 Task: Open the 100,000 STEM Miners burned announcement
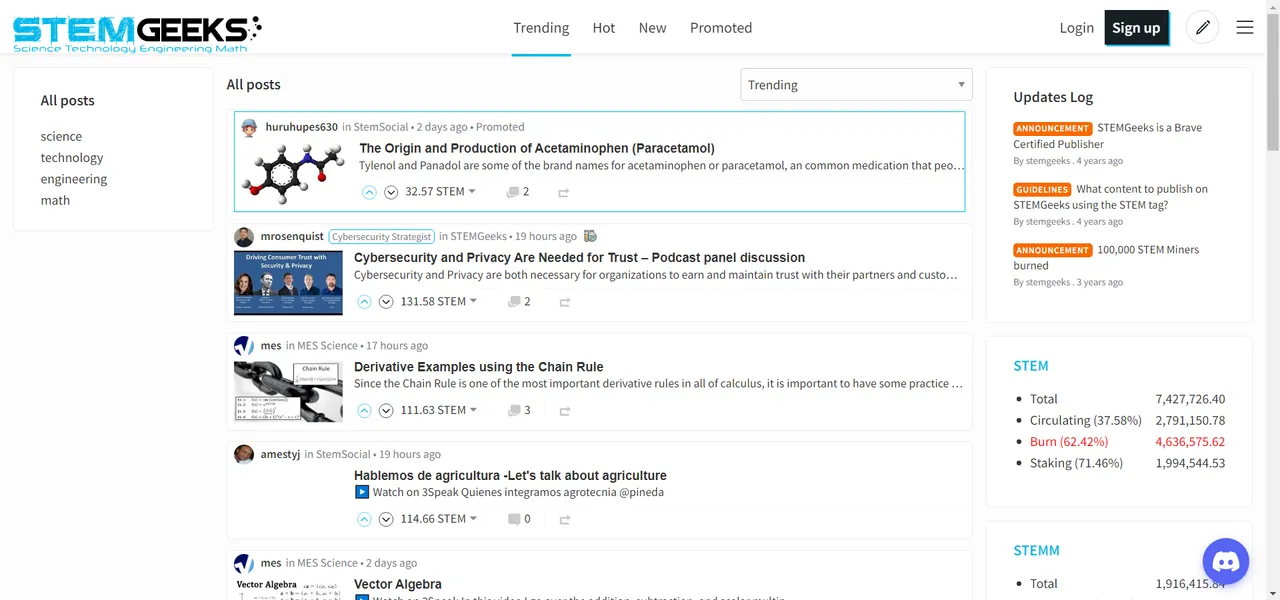pyautogui.click(x=1106, y=258)
